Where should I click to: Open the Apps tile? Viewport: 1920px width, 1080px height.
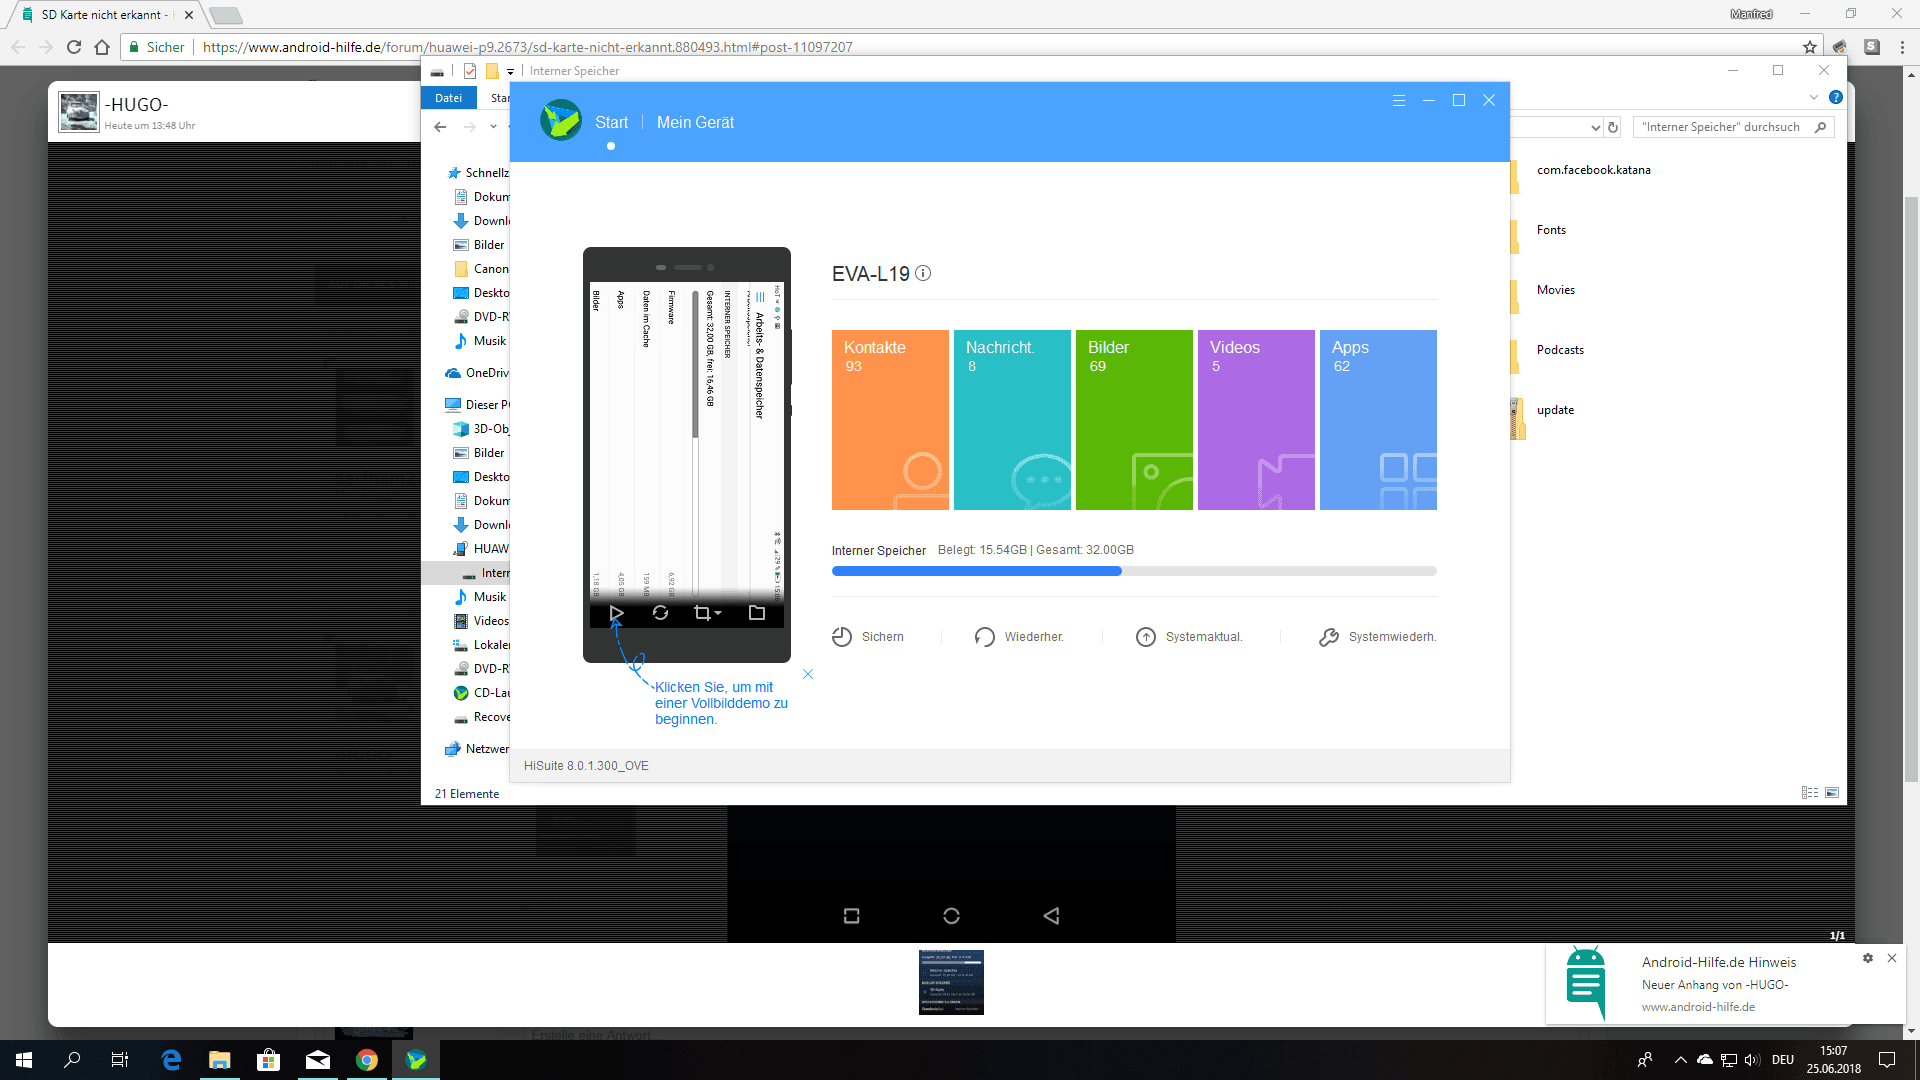pos(1378,420)
